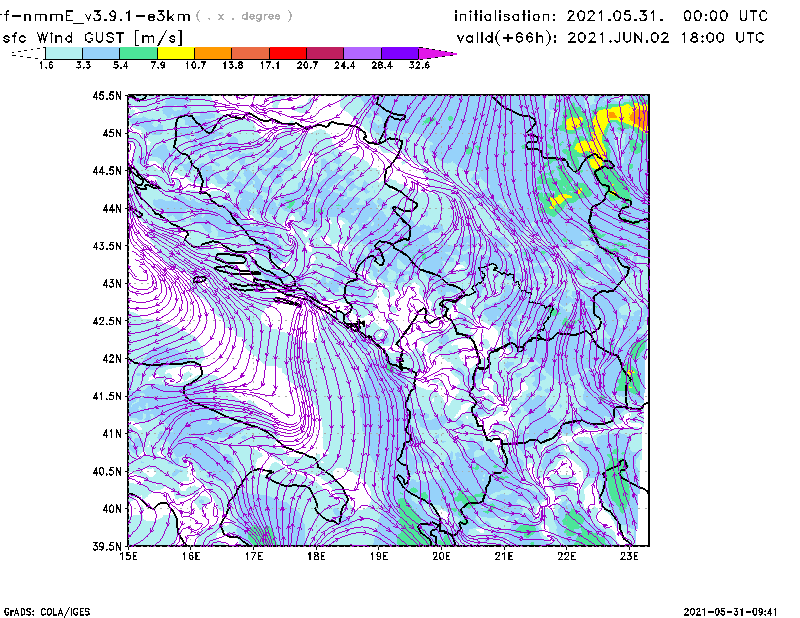Image resolution: width=800 pixels, height=618 pixels.
Task: Click the 45.5N latitude axis label
Action: [105, 96]
